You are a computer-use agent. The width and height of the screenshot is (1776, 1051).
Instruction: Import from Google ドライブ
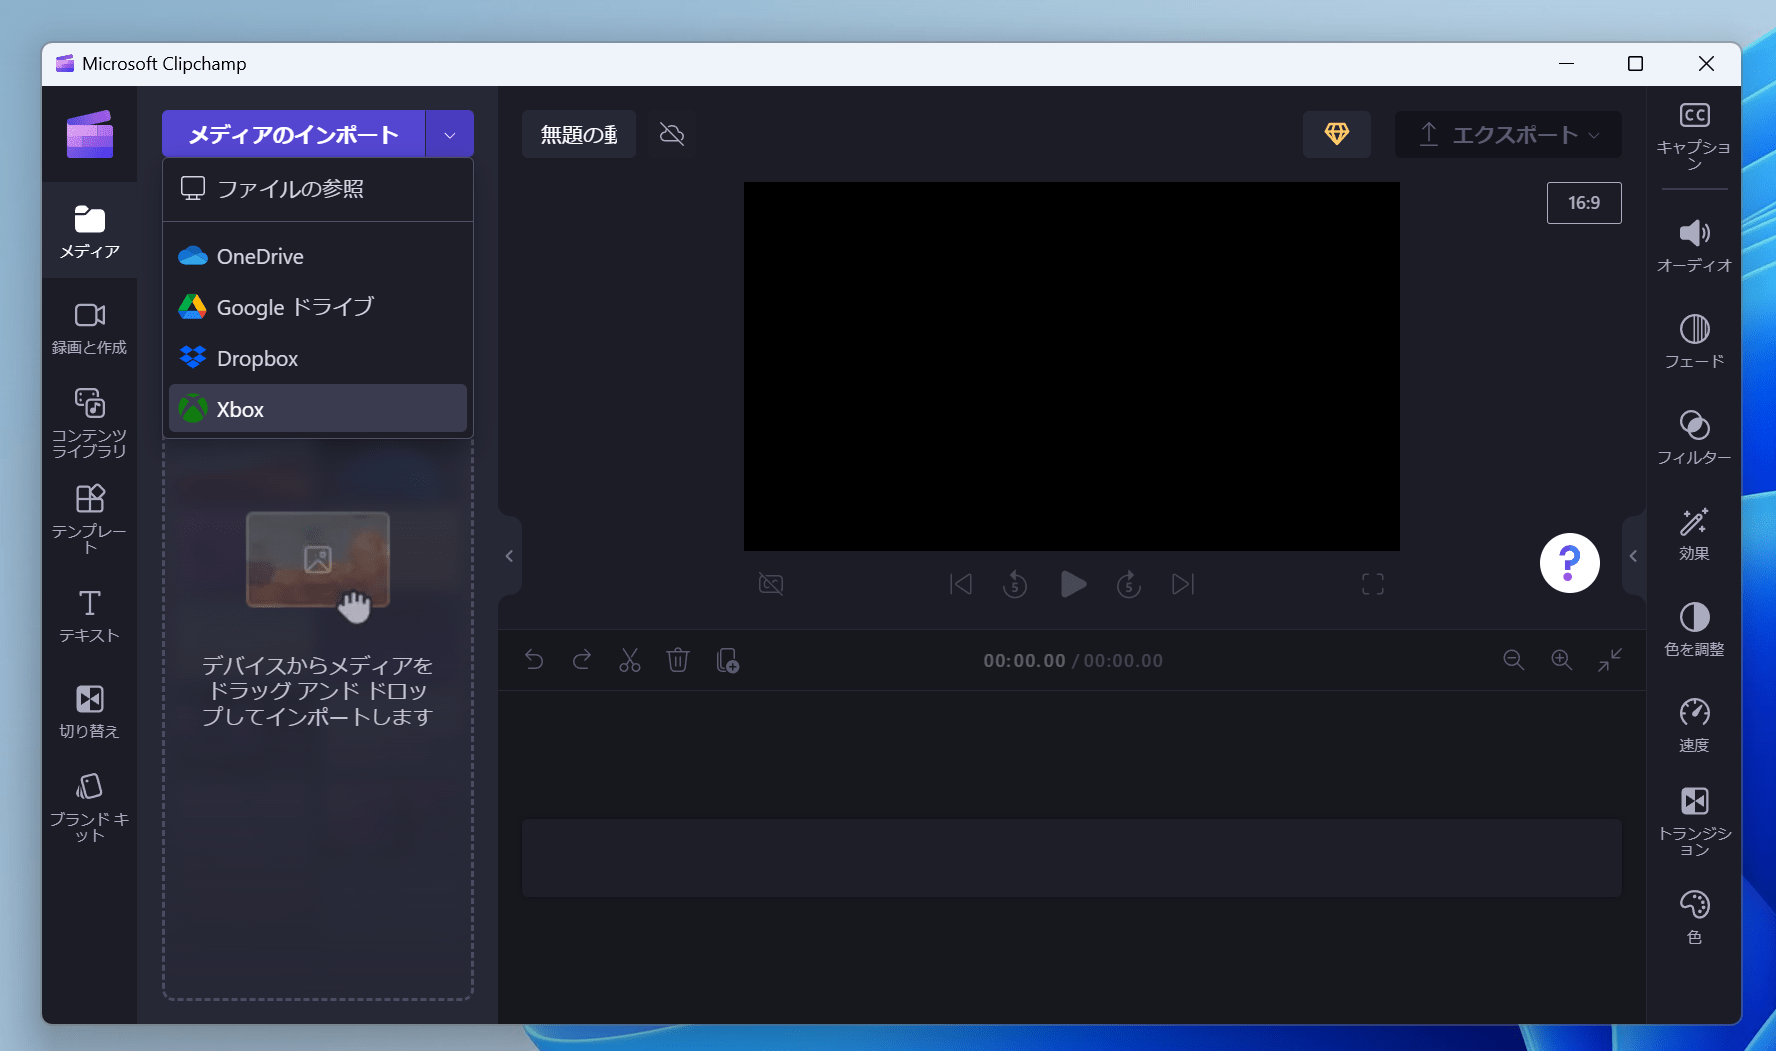tap(318, 307)
